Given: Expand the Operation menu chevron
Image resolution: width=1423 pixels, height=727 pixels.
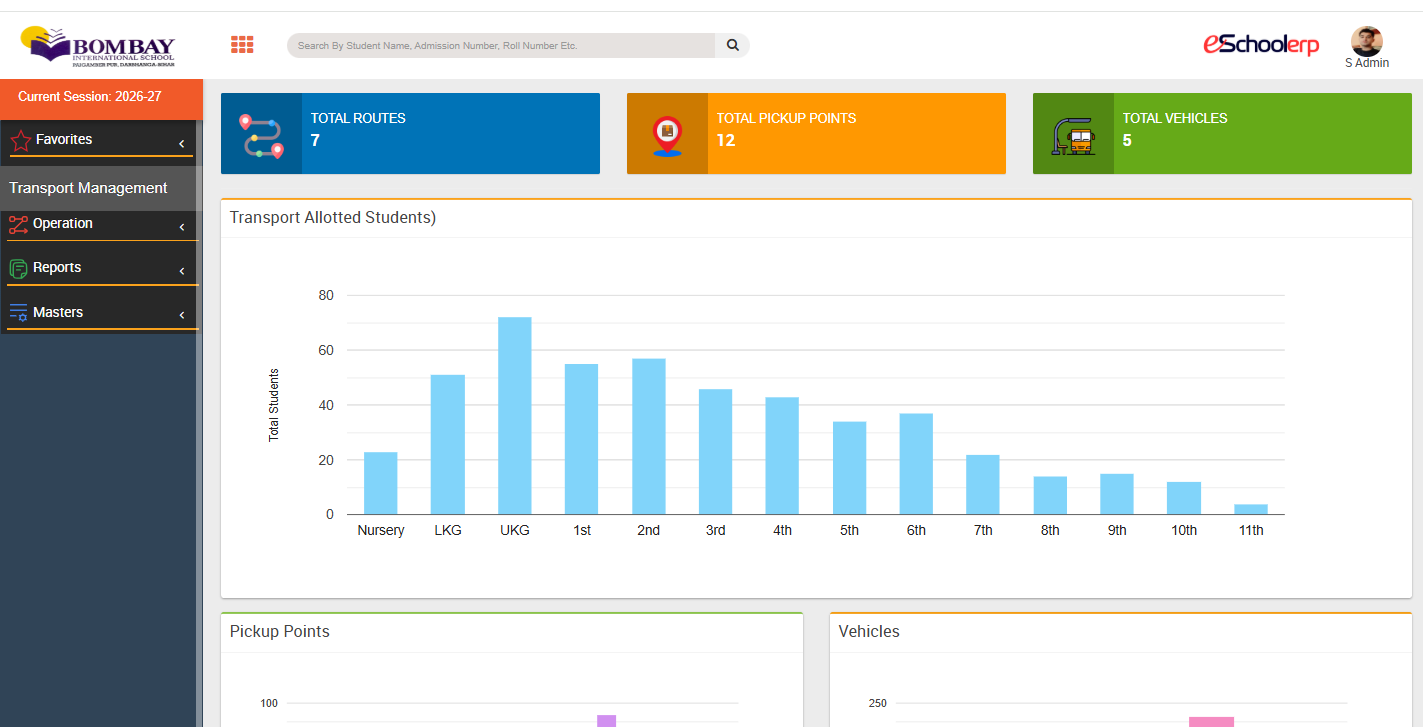Looking at the screenshot, I should point(182,228).
